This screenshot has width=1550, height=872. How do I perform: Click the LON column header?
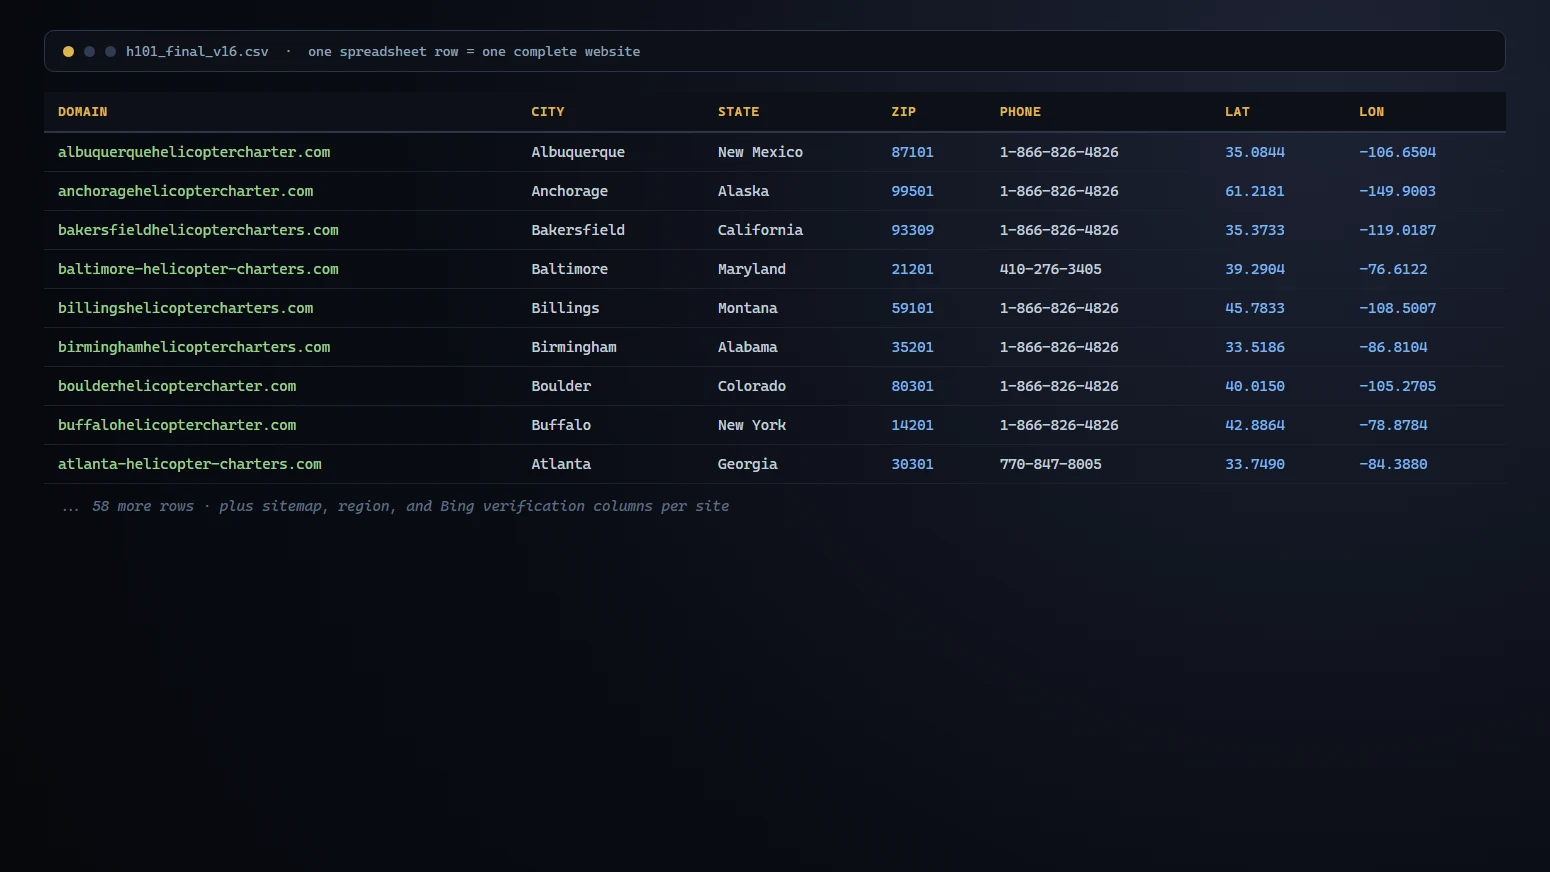(x=1372, y=112)
